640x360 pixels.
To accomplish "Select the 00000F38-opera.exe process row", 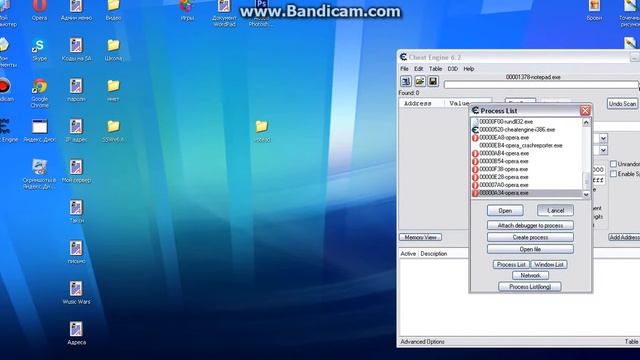I will [x=527, y=169].
